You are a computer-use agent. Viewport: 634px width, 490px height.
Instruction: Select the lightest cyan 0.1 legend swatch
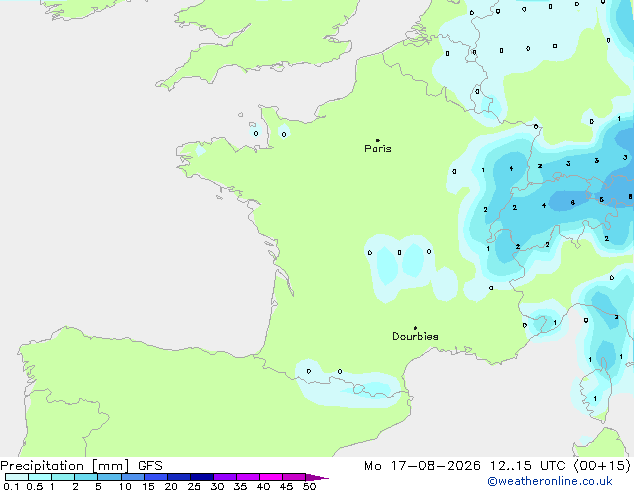[17, 477]
